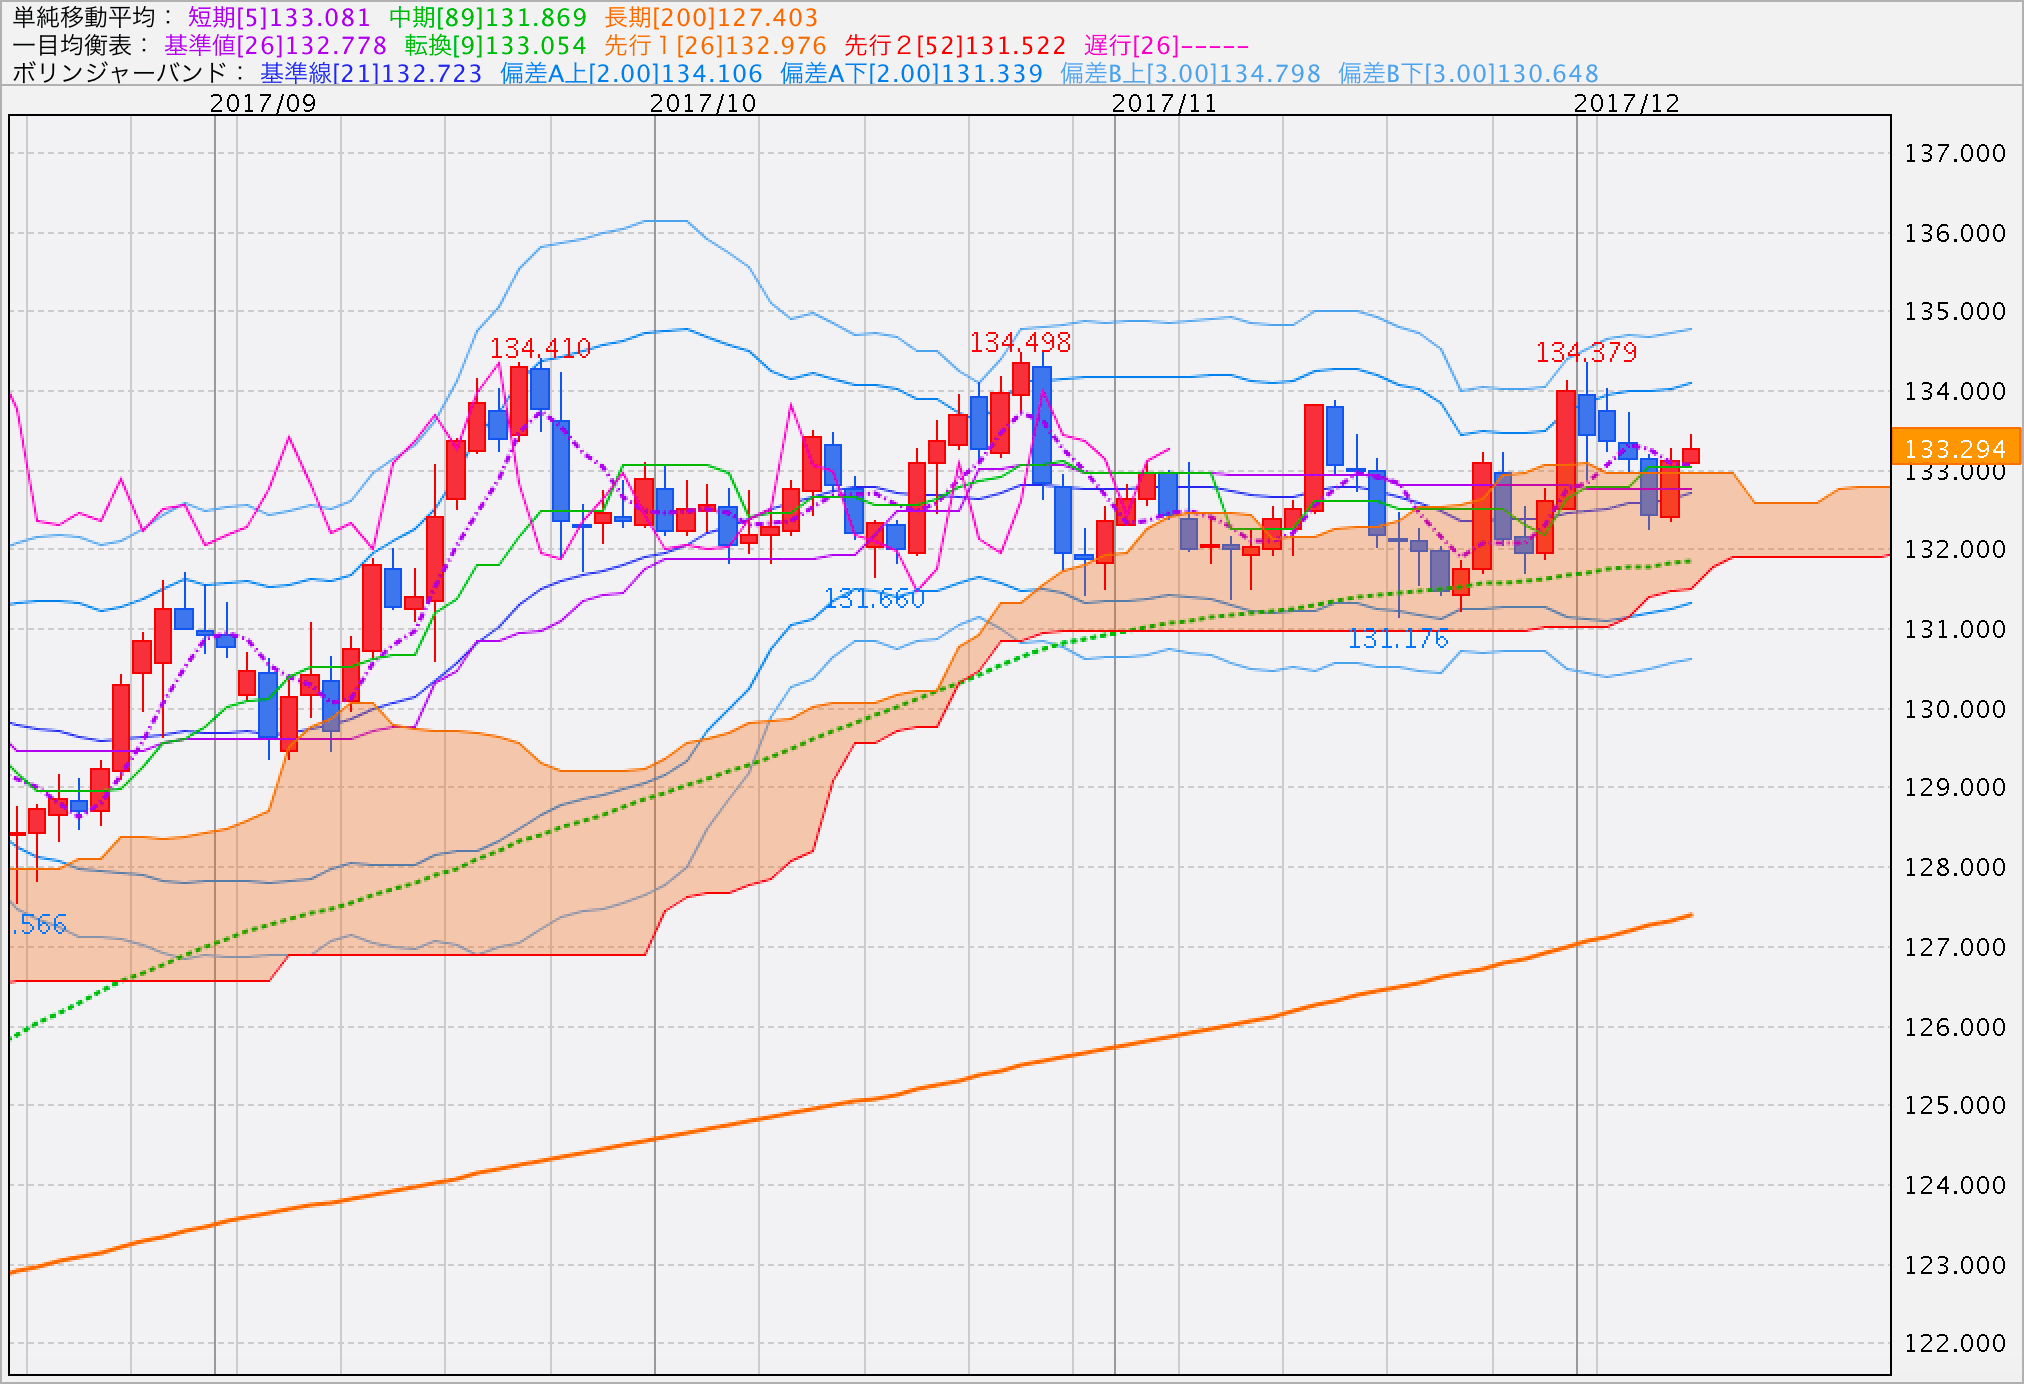
Task: Click the 先行2[52]131.522 legend entry
Action: pos(955,45)
